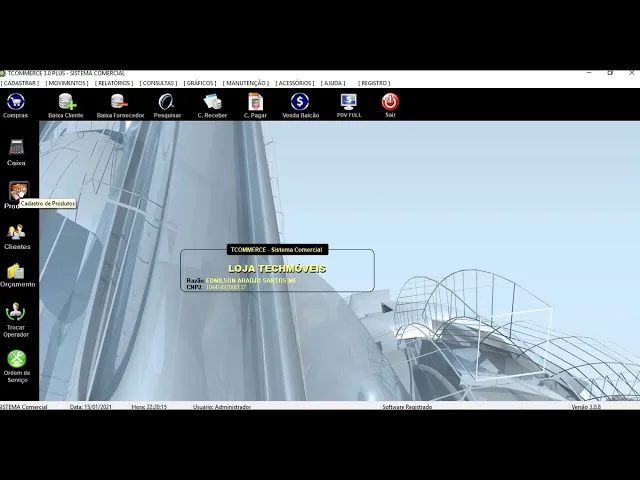The width and height of the screenshot is (640, 480).
Task: Click Usuário: Administrador in status bar
Action: (x=222, y=407)
